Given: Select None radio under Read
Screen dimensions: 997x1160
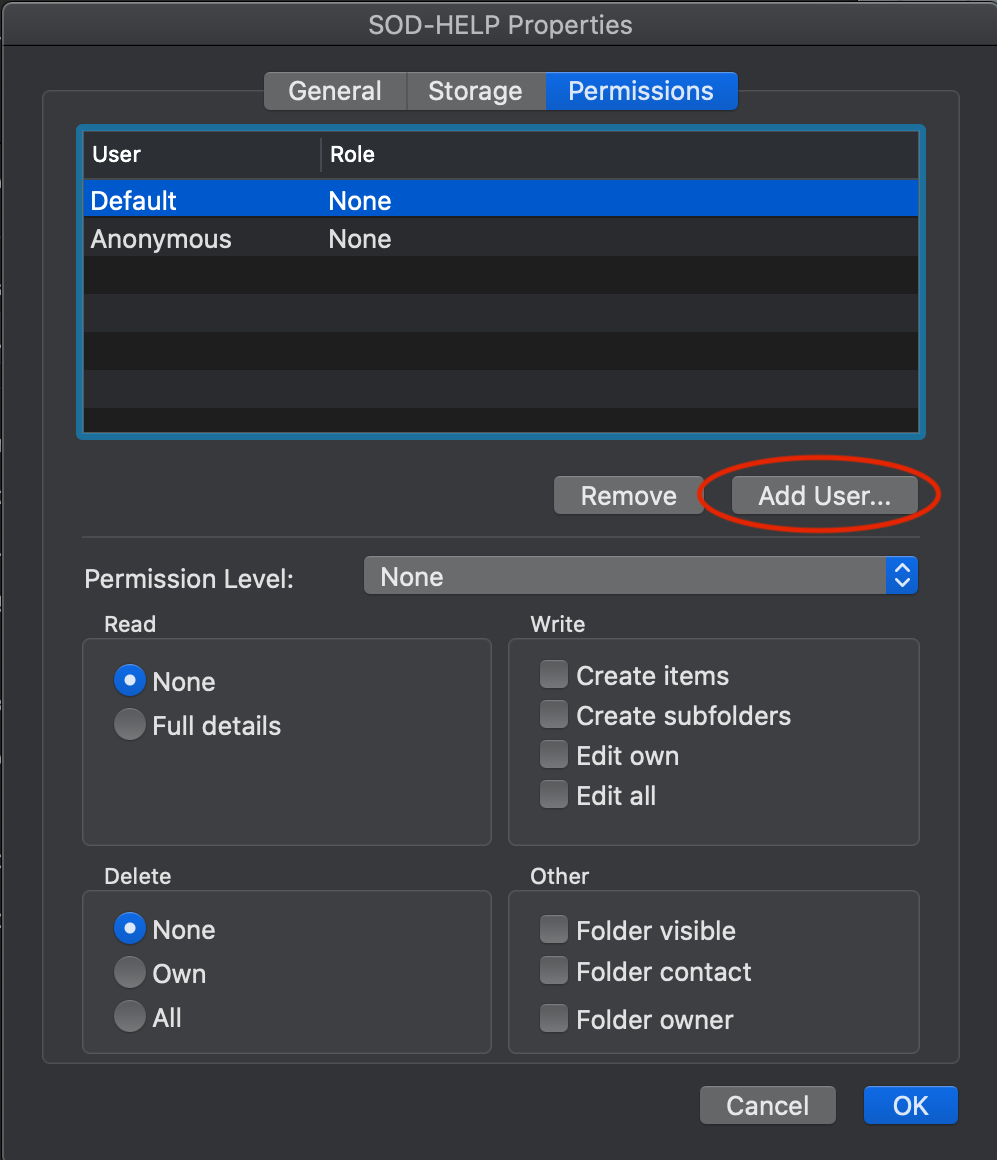Looking at the screenshot, I should 130,681.
